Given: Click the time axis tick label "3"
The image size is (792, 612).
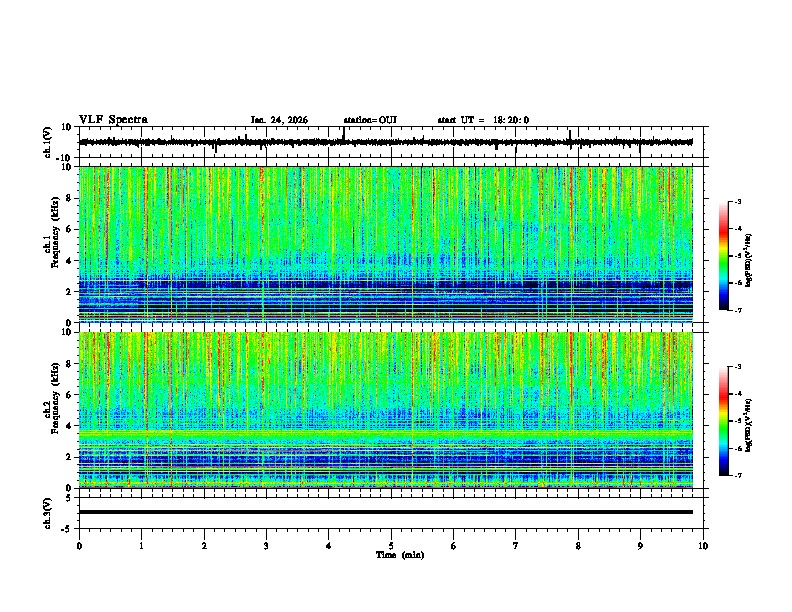Looking at the screenshot, I should [x=266, y=546].
